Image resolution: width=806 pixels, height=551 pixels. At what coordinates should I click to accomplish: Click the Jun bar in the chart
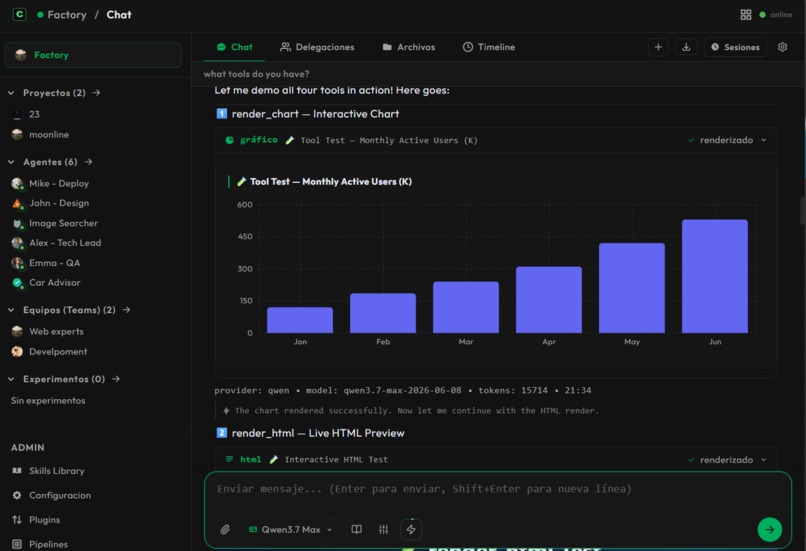click(x=715, y=276)
